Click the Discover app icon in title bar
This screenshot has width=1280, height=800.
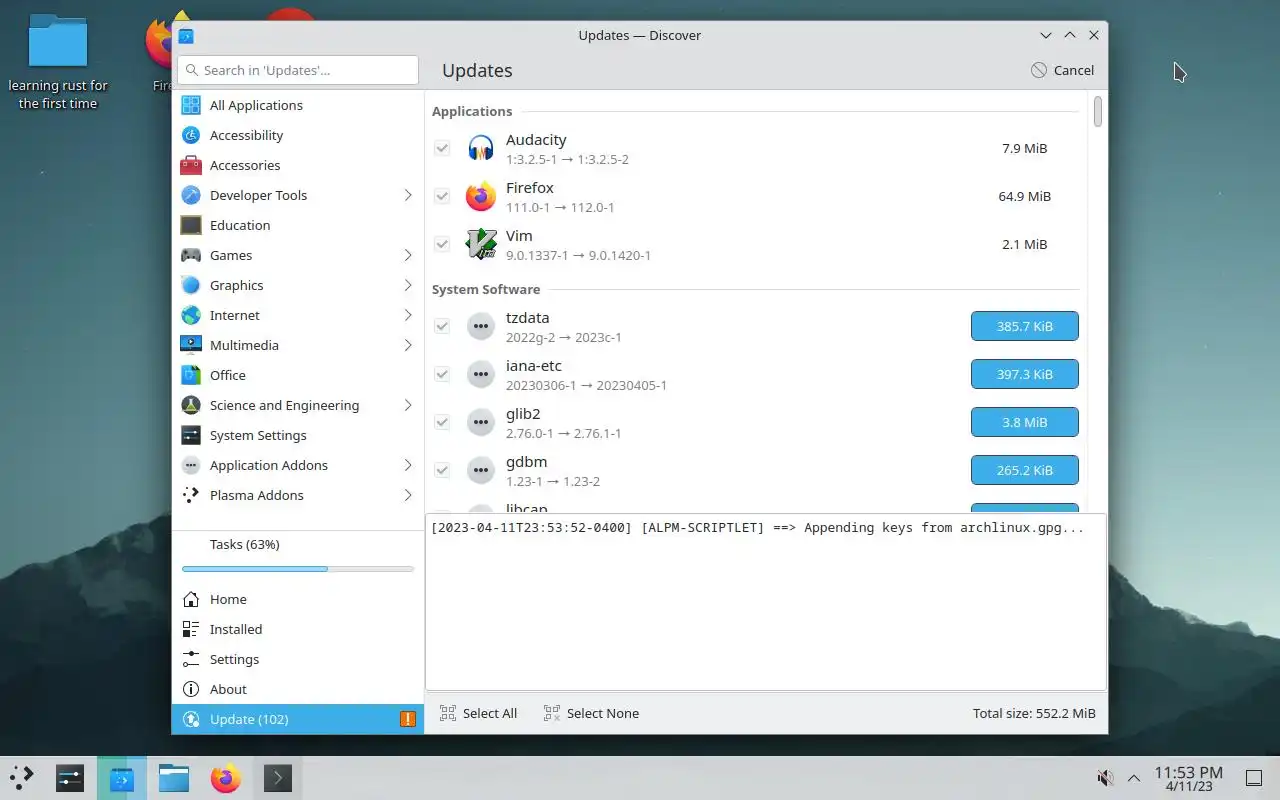(x=186, y=36)
